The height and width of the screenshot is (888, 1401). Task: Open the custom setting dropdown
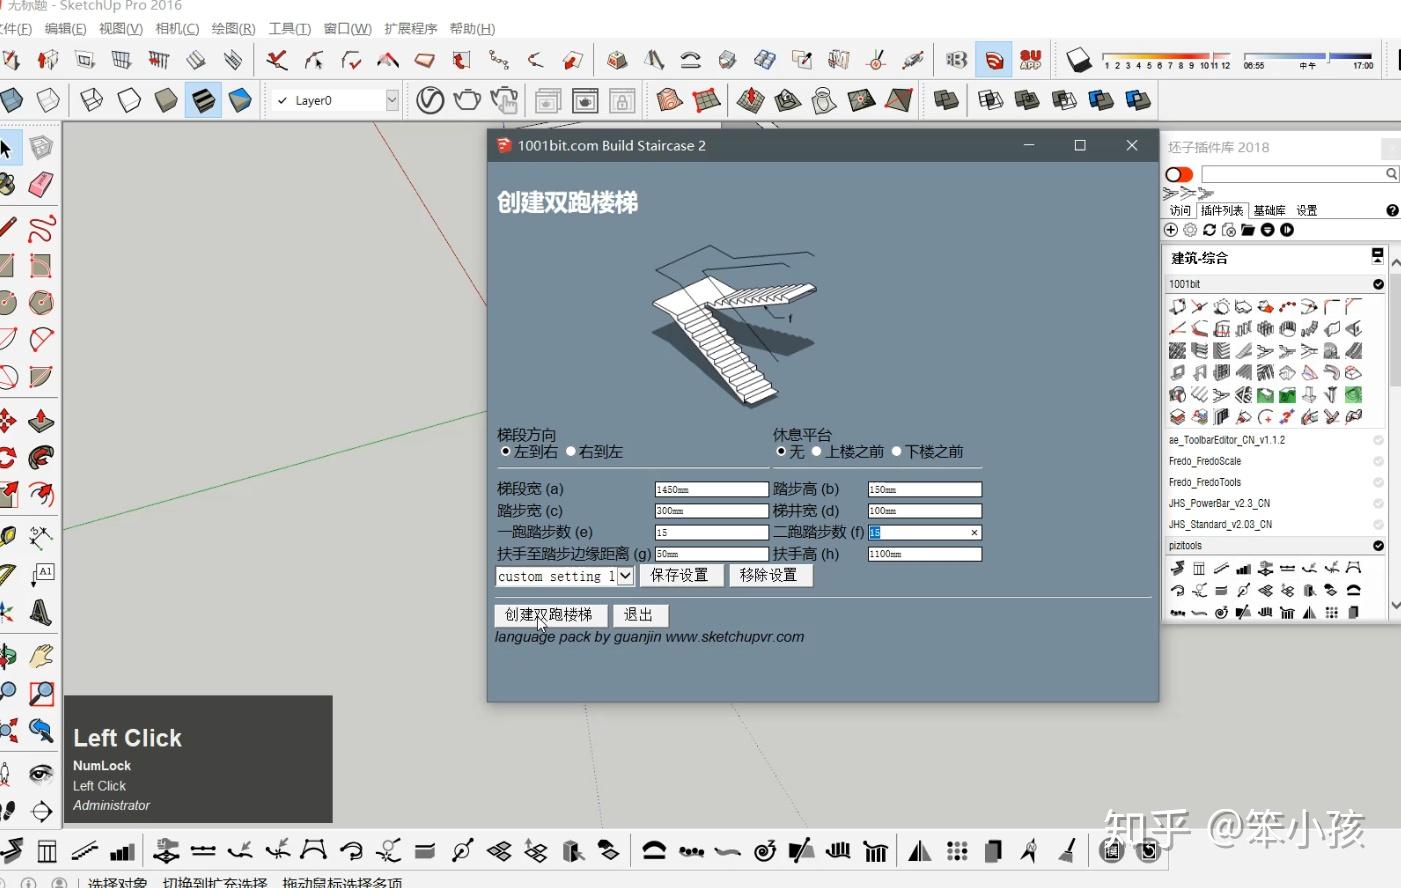coord(624,576)
